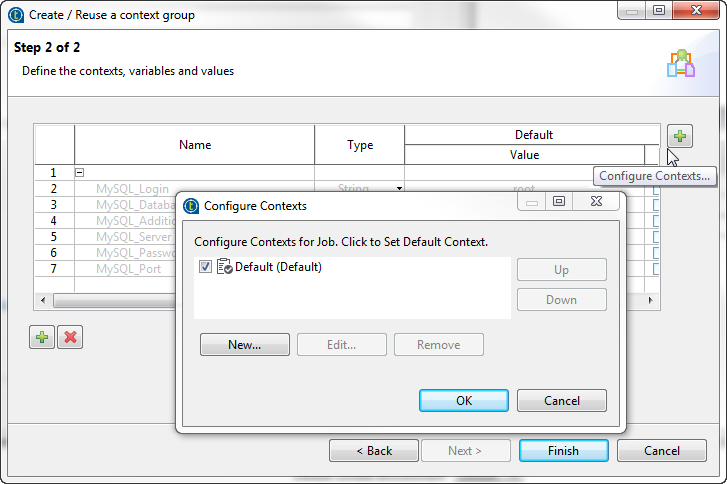Click the Name column header

point(195,145)
